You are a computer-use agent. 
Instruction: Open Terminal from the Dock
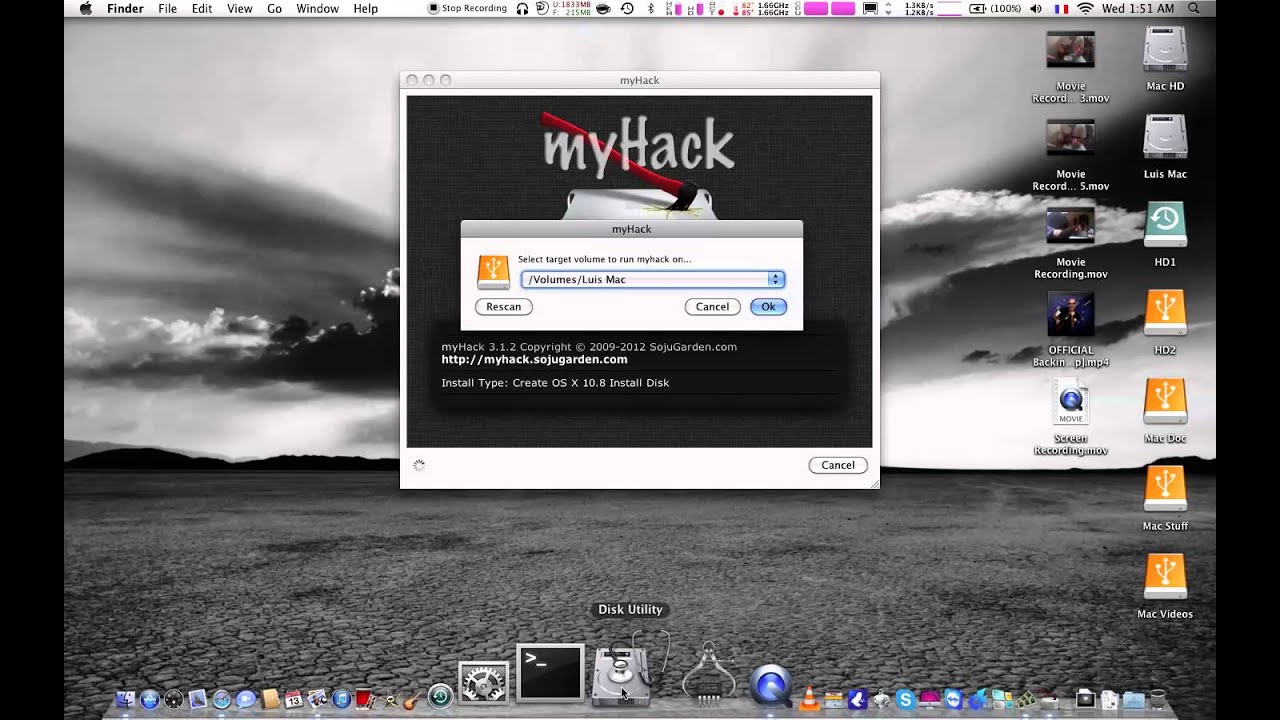pyautogui.click(x=551, y=674)
